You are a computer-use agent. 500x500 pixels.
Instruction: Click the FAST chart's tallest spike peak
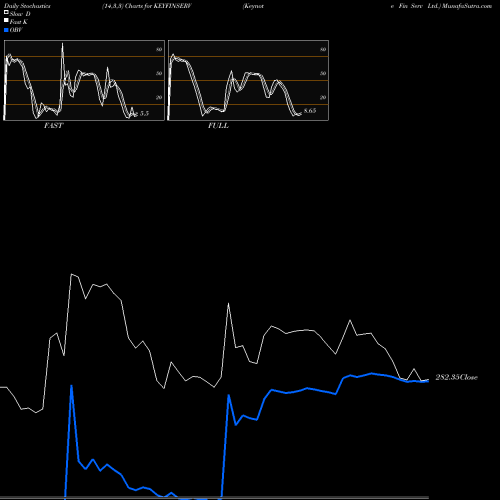pos(62,43)
